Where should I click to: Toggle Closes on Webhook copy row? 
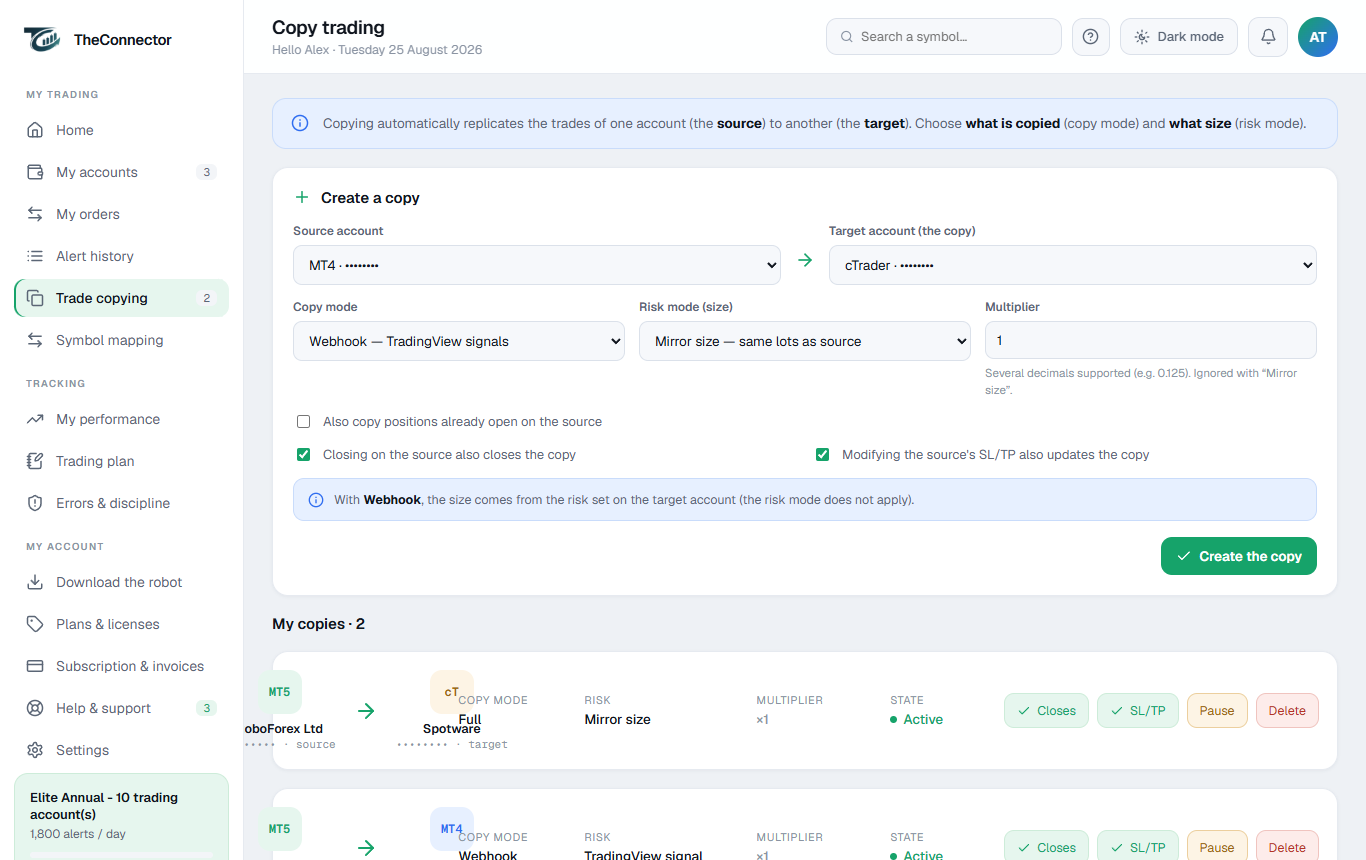(1046, 847)
